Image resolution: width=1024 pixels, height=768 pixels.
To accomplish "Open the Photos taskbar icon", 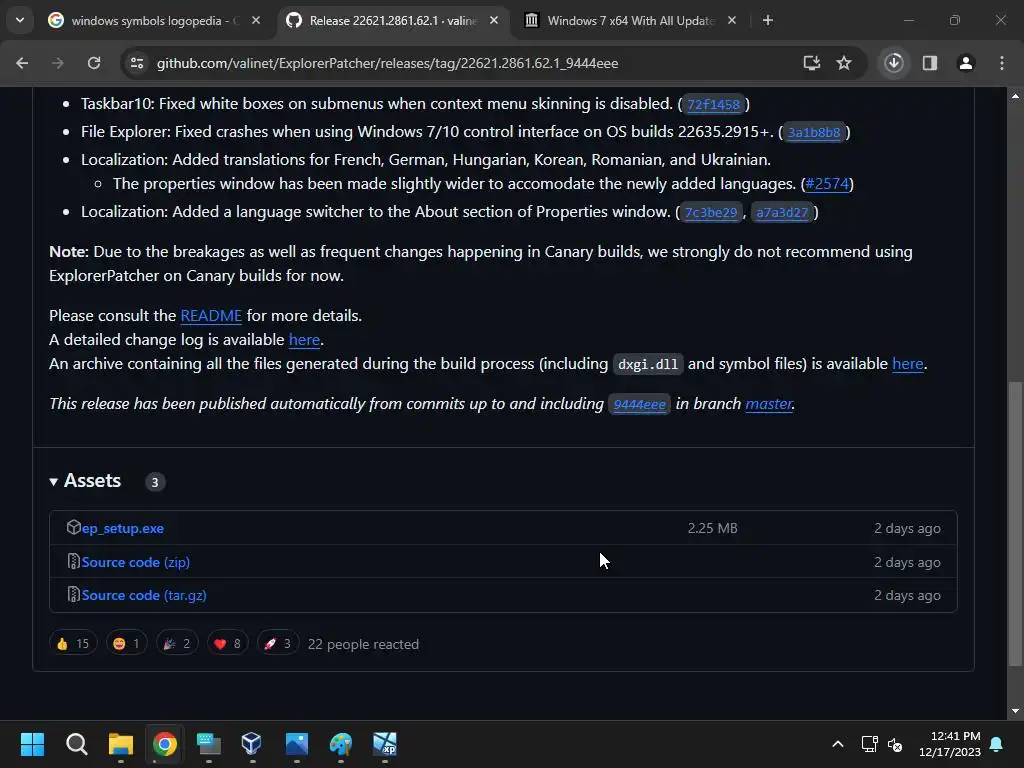I will (x=296, y=744).
